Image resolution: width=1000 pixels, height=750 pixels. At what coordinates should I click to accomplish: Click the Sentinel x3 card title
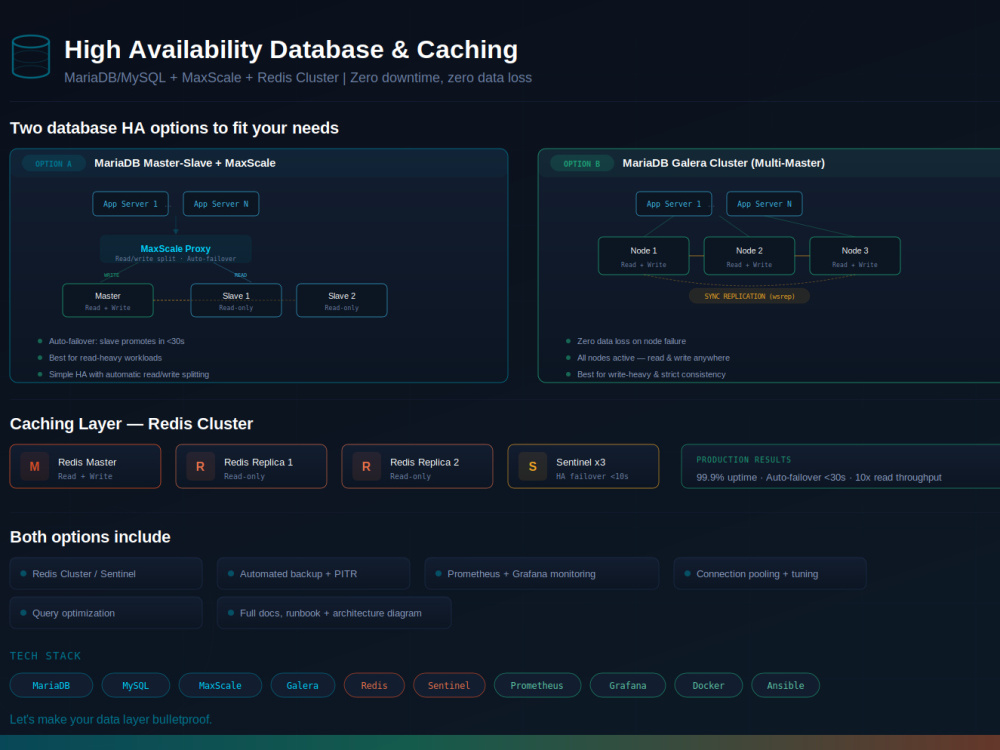[x=580, y=462]
